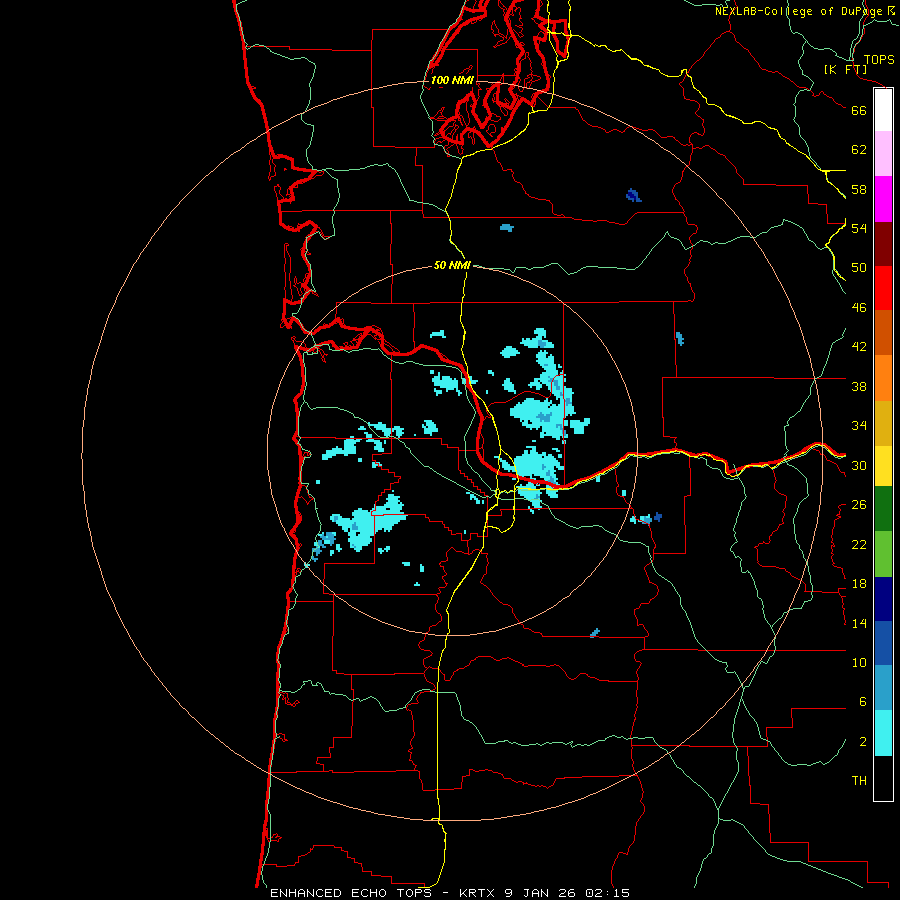Click the "10" legend value
The image size is (900, 900).
coord(859,663)
